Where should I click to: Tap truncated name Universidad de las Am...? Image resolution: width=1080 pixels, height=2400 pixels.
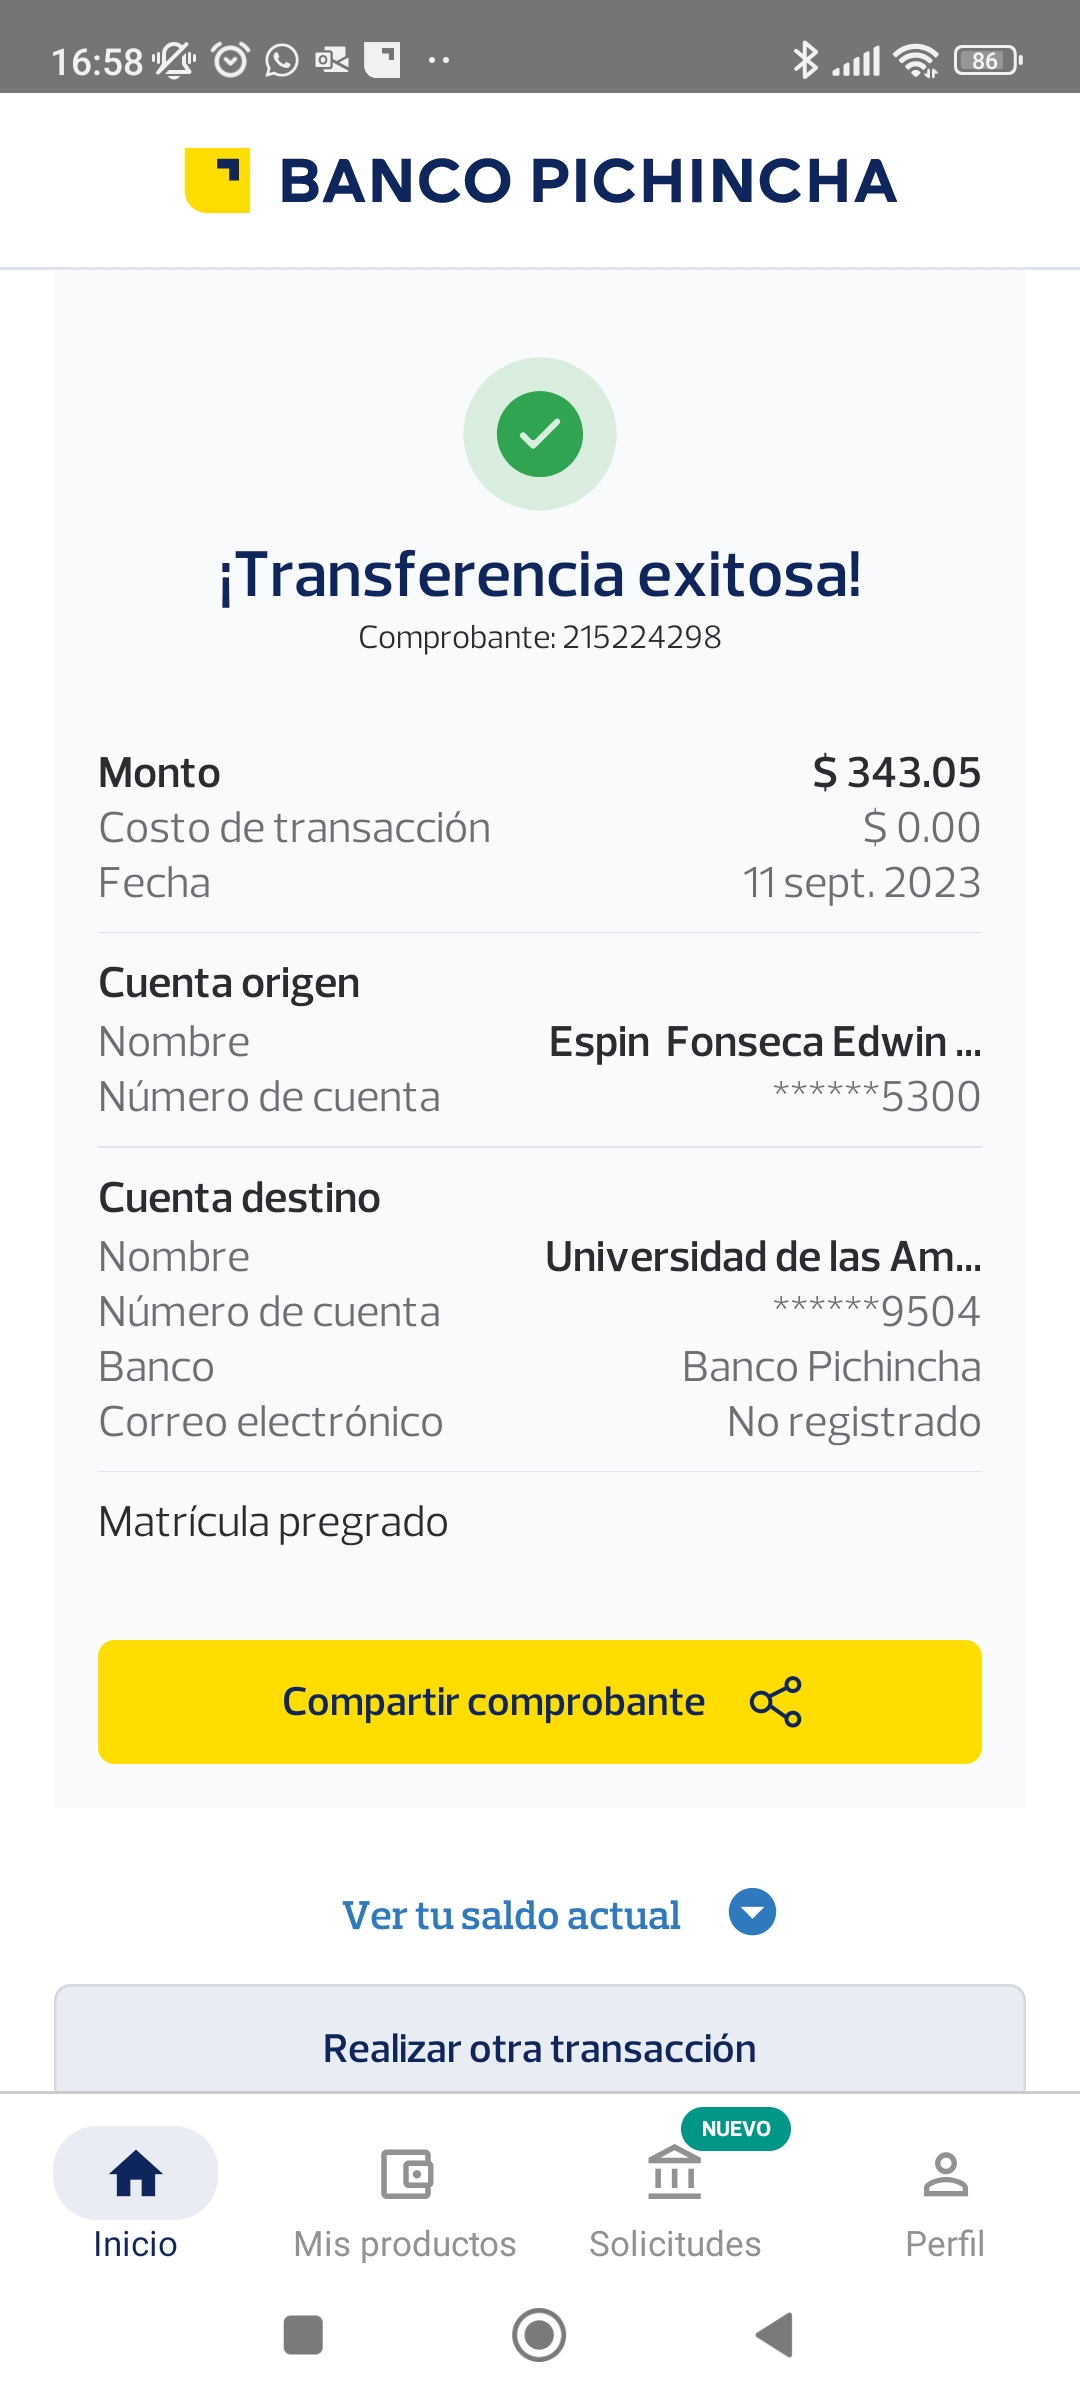point(763,1257)
